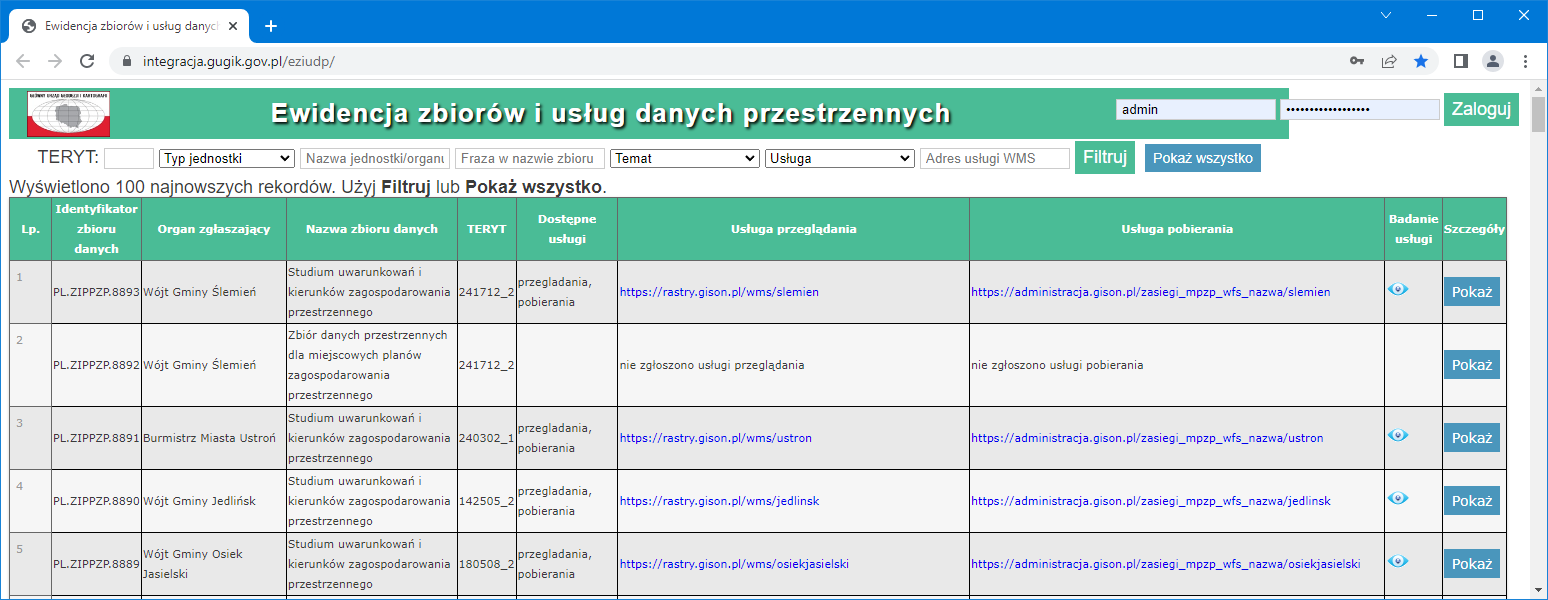Image resolution: width=1548 pixels, height=600 pixels.
Task: Toggle the eye icon in the Jedlińsk row
Action: (1399, 496)
